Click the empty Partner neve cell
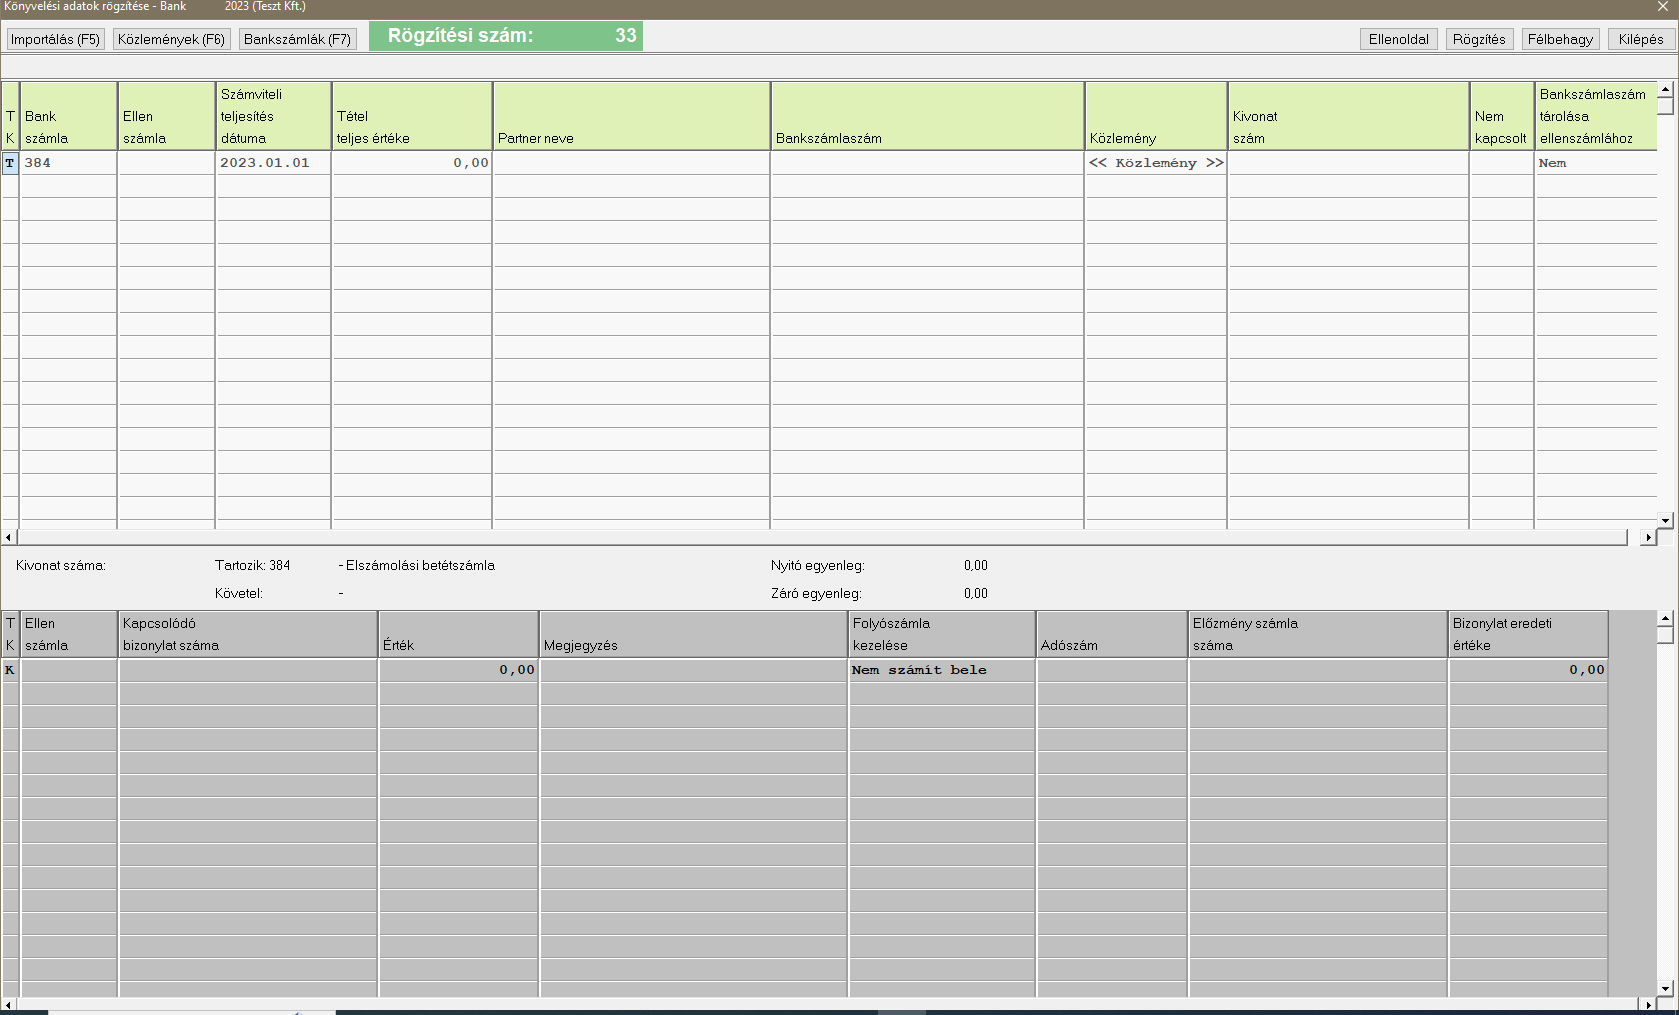This screenshot has height=1015, width=1679. point(630,163)
